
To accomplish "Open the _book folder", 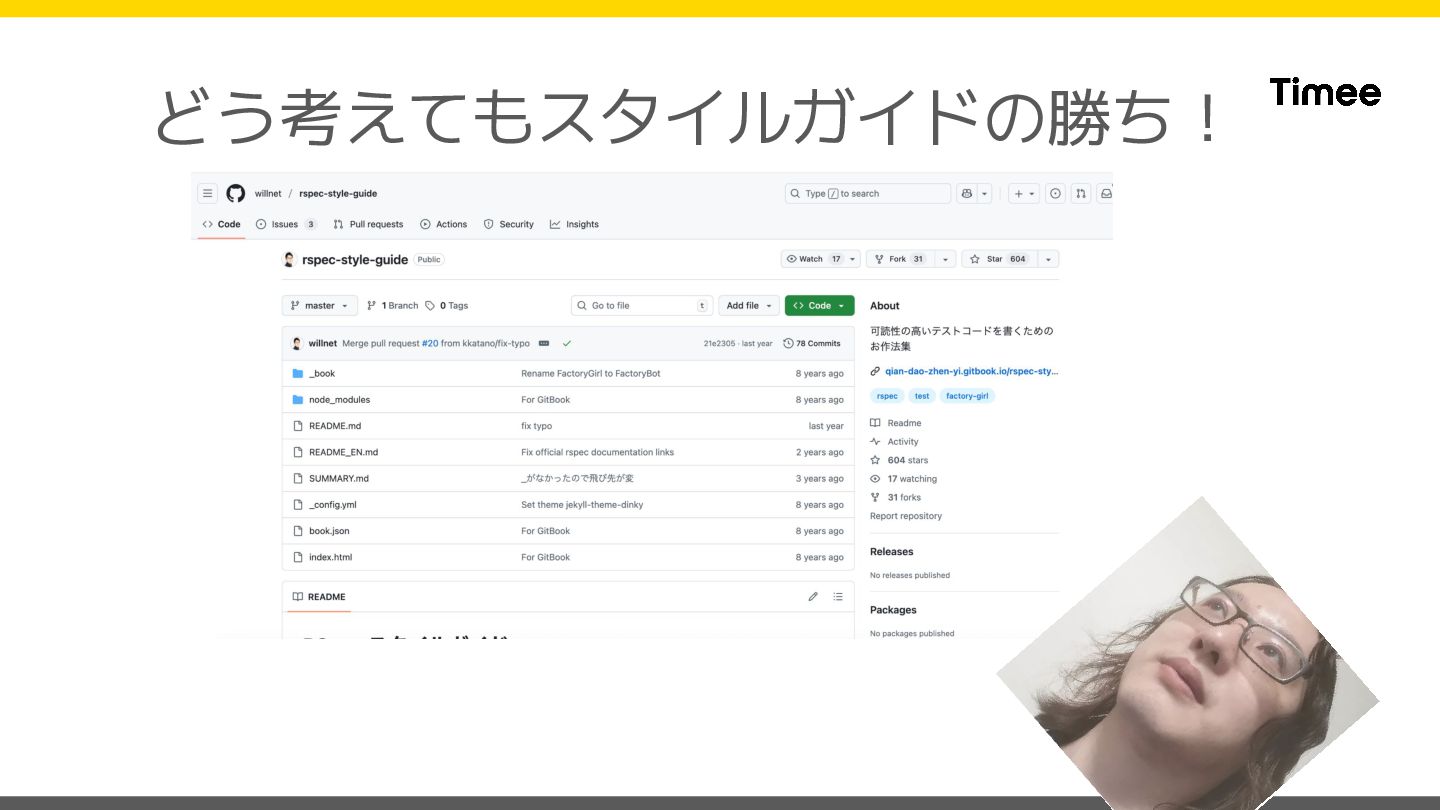I will click(322, 373).
